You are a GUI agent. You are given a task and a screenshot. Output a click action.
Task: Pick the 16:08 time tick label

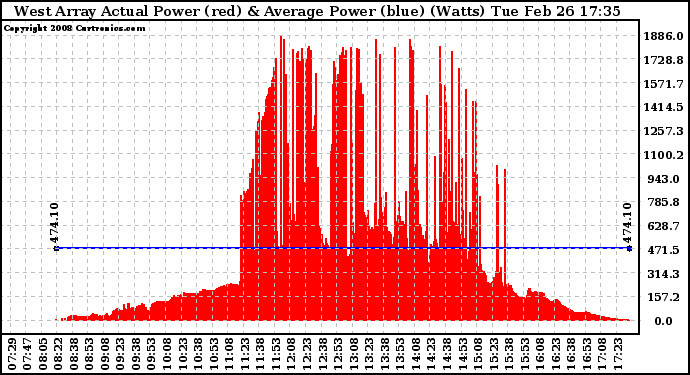pos(540,354)
